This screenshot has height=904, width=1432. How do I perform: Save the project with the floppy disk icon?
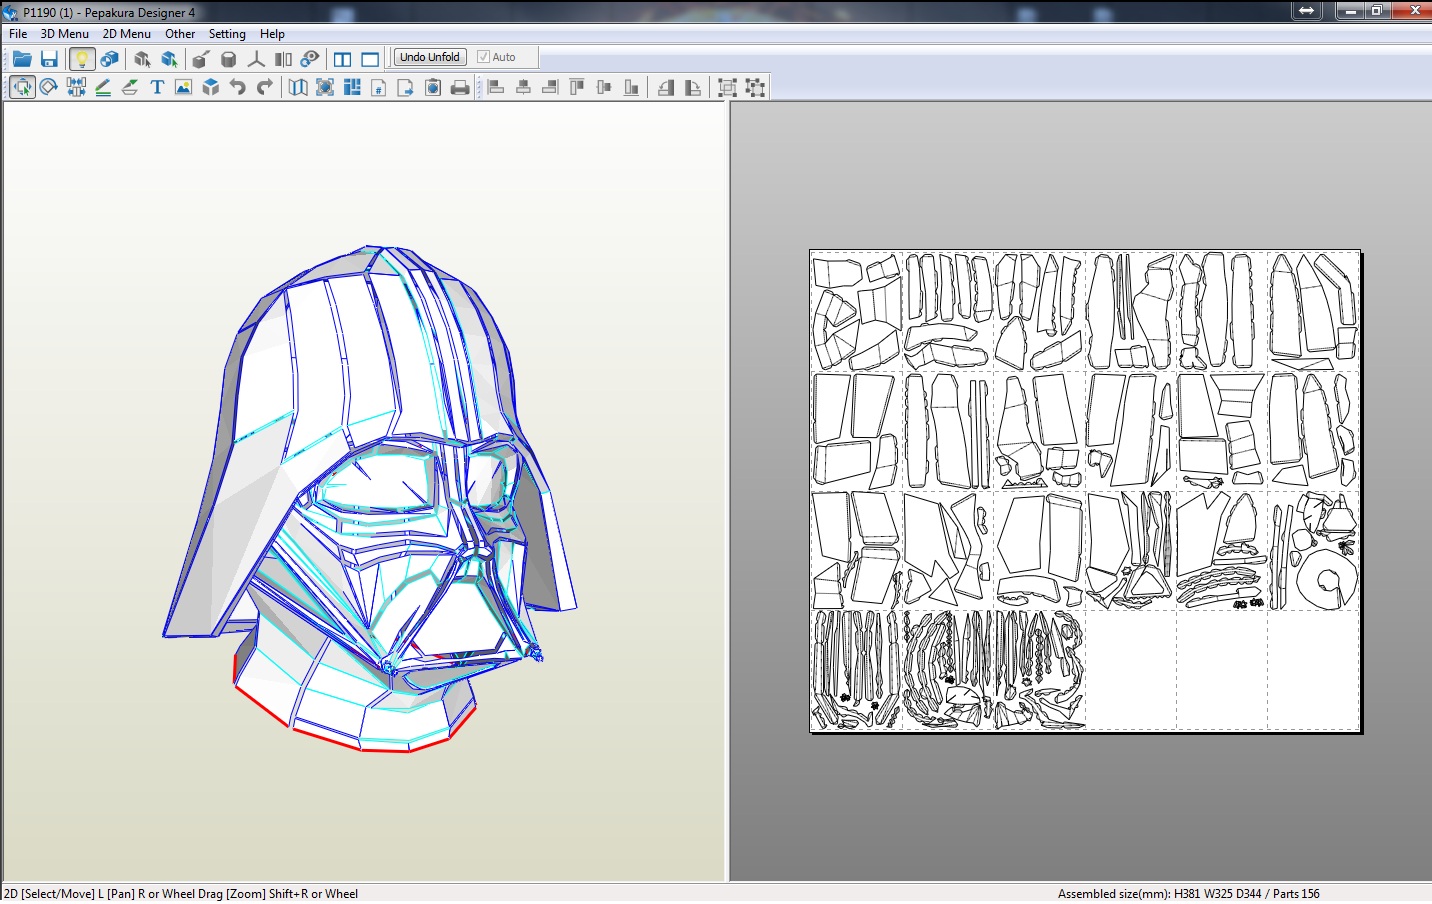48,59
